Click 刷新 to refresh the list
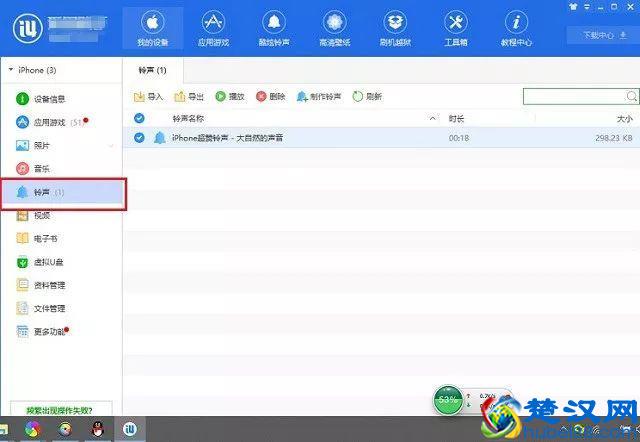 (367, 97)
